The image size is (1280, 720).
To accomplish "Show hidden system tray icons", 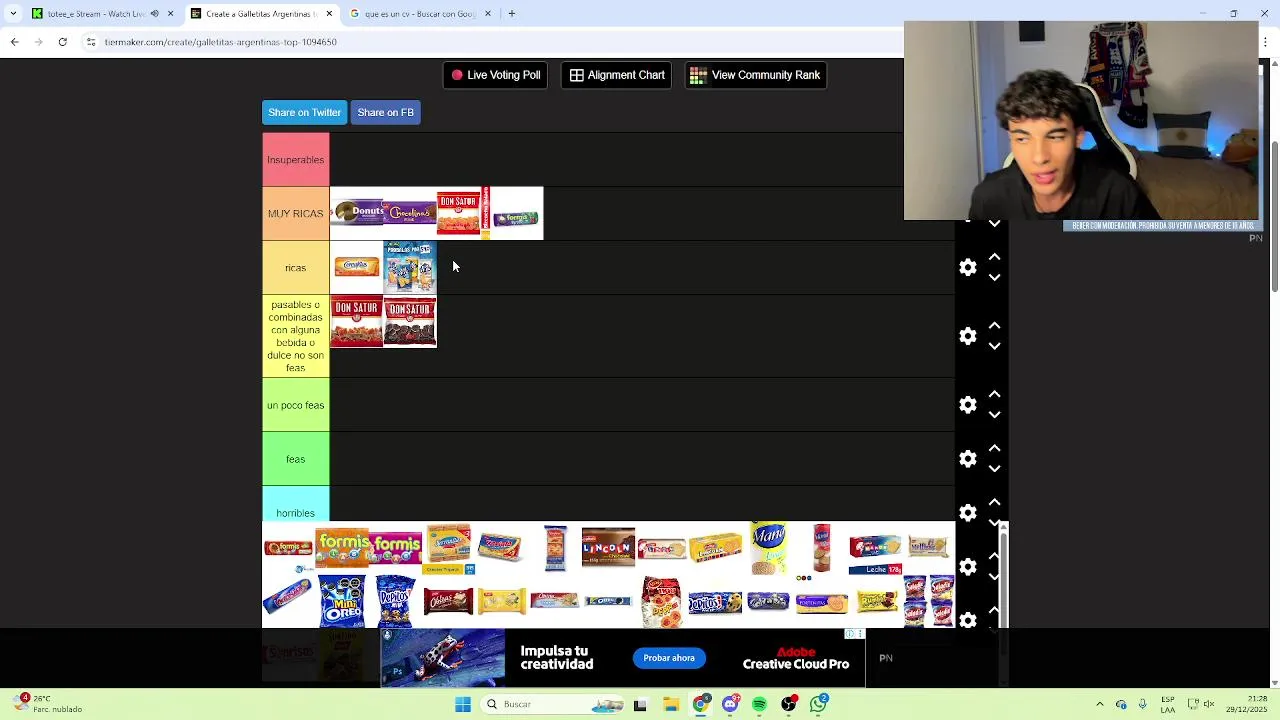I will pyautogui.click(x=1100, y=705).
